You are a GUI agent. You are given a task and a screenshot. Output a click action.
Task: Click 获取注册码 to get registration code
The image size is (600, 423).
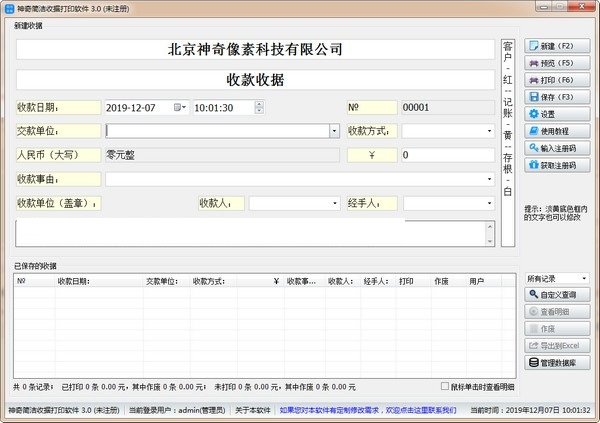[x=557, y=165]
